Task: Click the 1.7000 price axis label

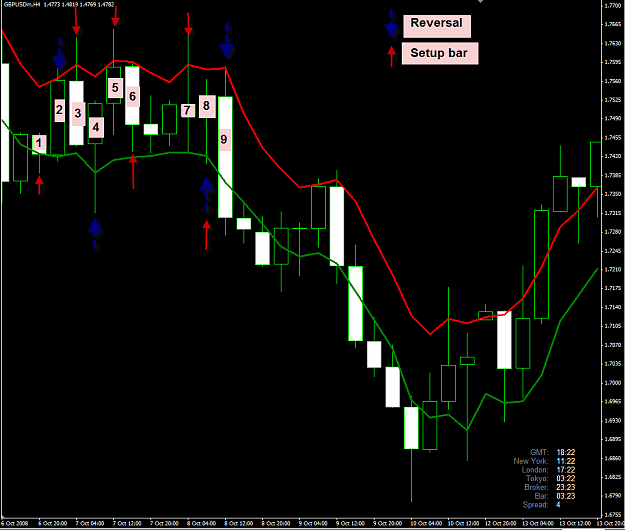Action: point(613,383)
